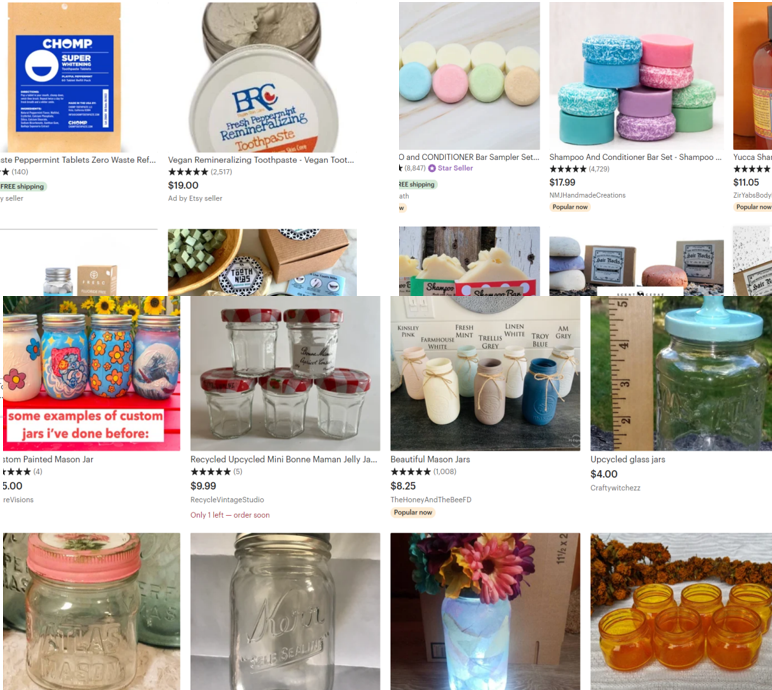The image size is (772, 690).
Task: Open Recycled Upcycled Mini Bonne Maman listing
Action: (284, 459)
